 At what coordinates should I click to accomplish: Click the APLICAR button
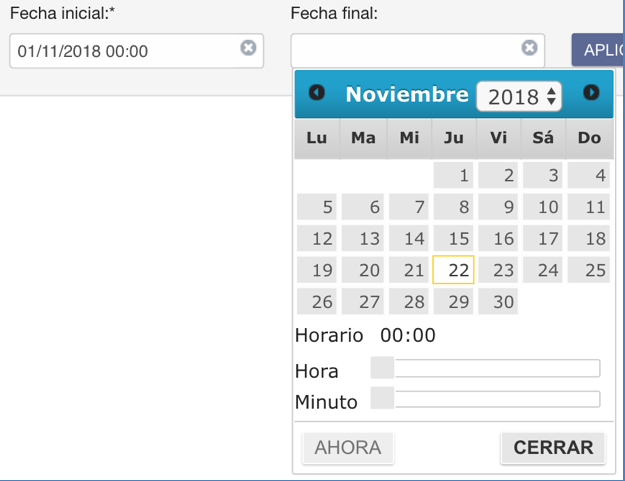(x=598, y=50)
